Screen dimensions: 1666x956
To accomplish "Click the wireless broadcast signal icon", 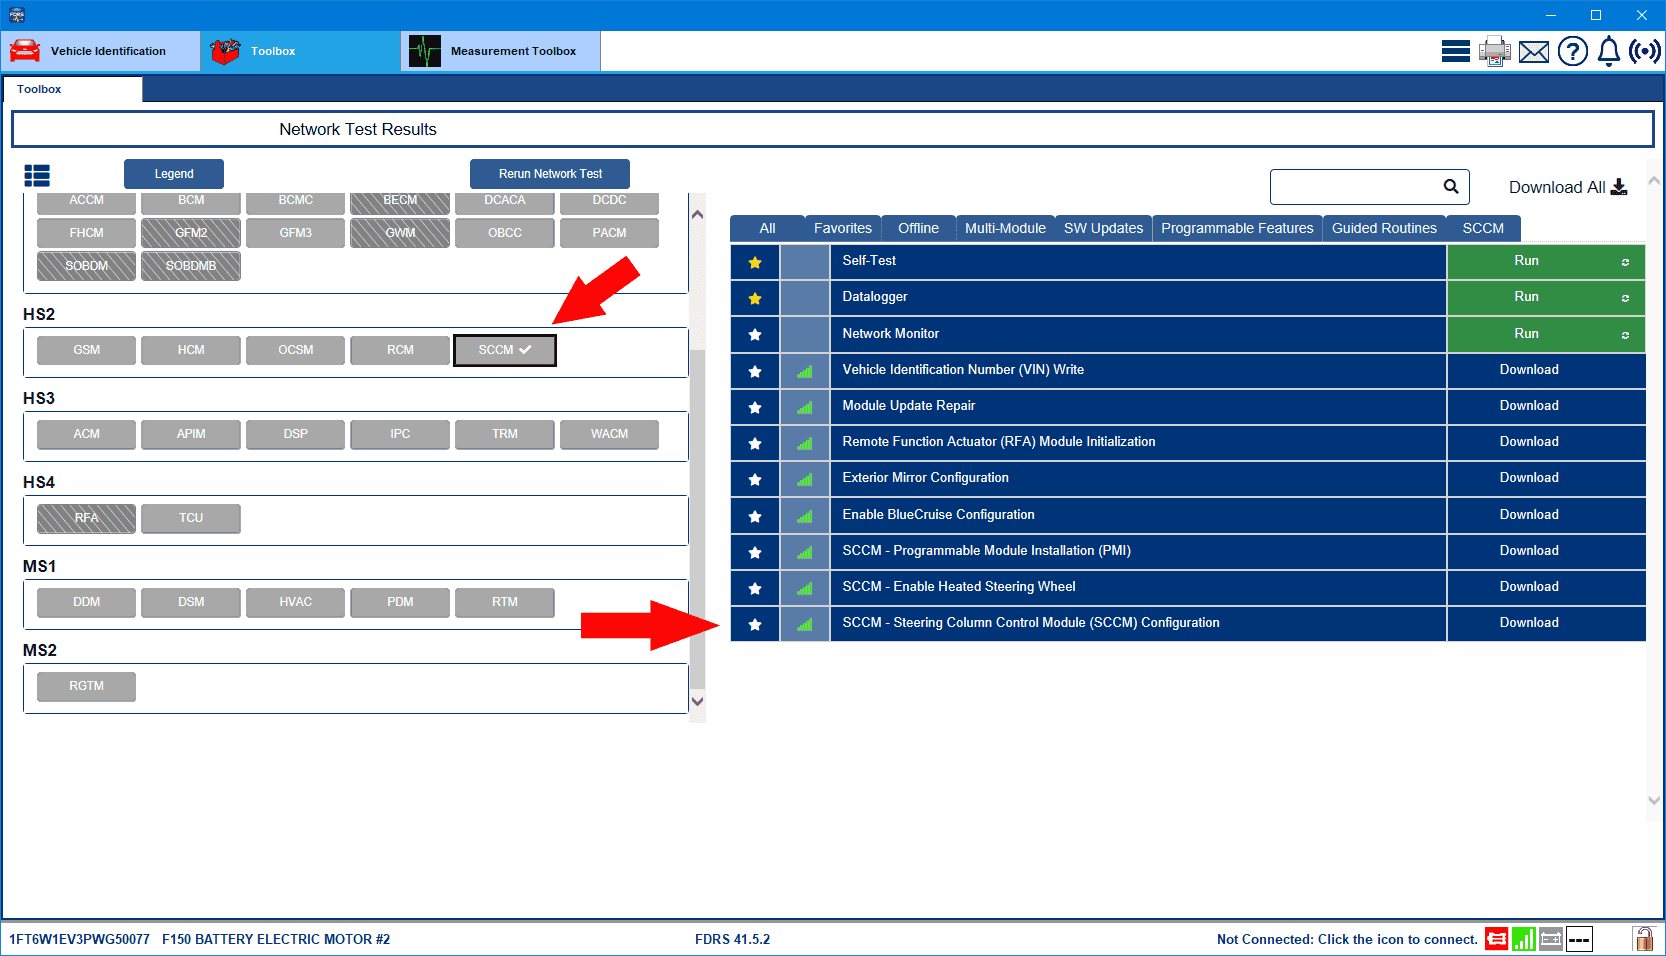I will [x=1645, y=51].
